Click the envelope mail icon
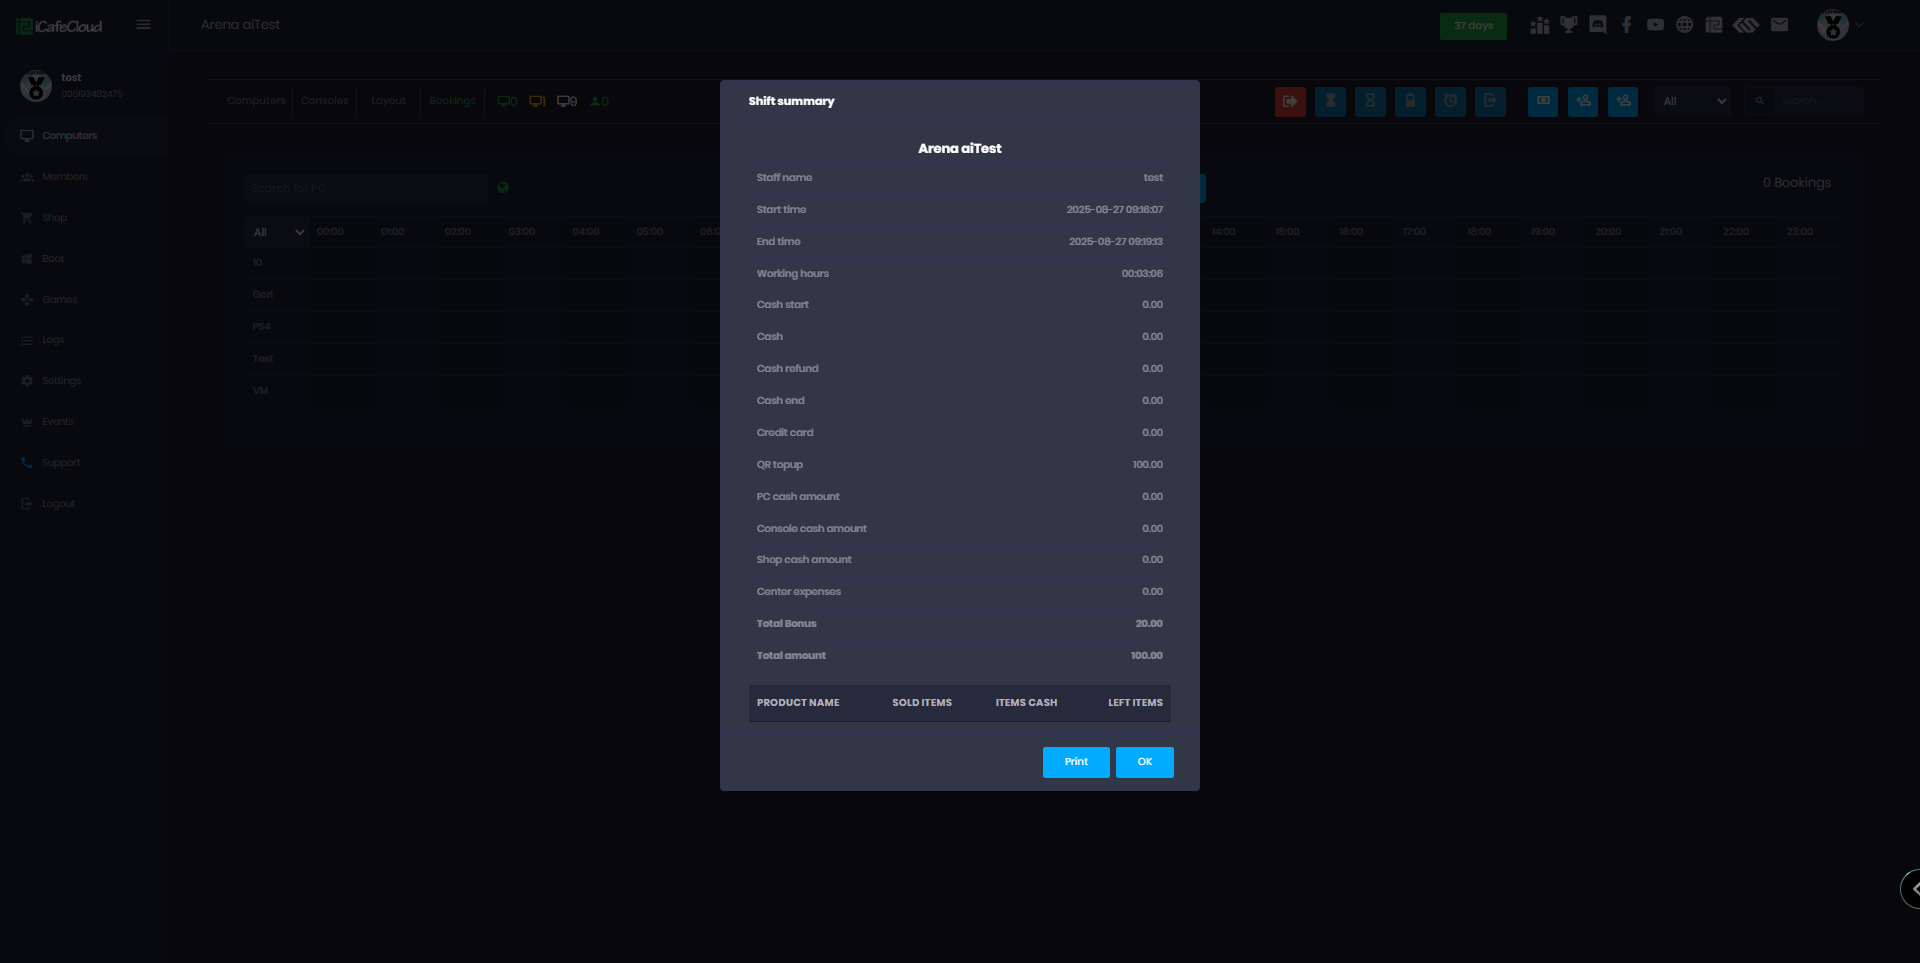This screenshot has width=1920, height=963. tap(1779, 25)
